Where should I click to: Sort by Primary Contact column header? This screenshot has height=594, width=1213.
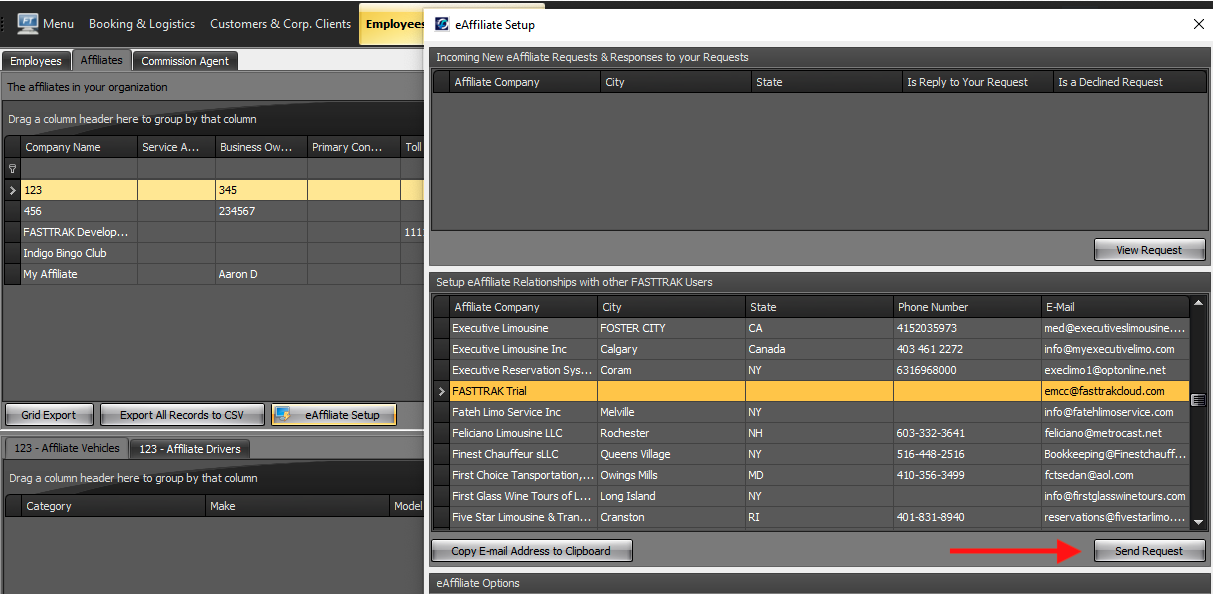pyautogui.click(x=353, y=147)
